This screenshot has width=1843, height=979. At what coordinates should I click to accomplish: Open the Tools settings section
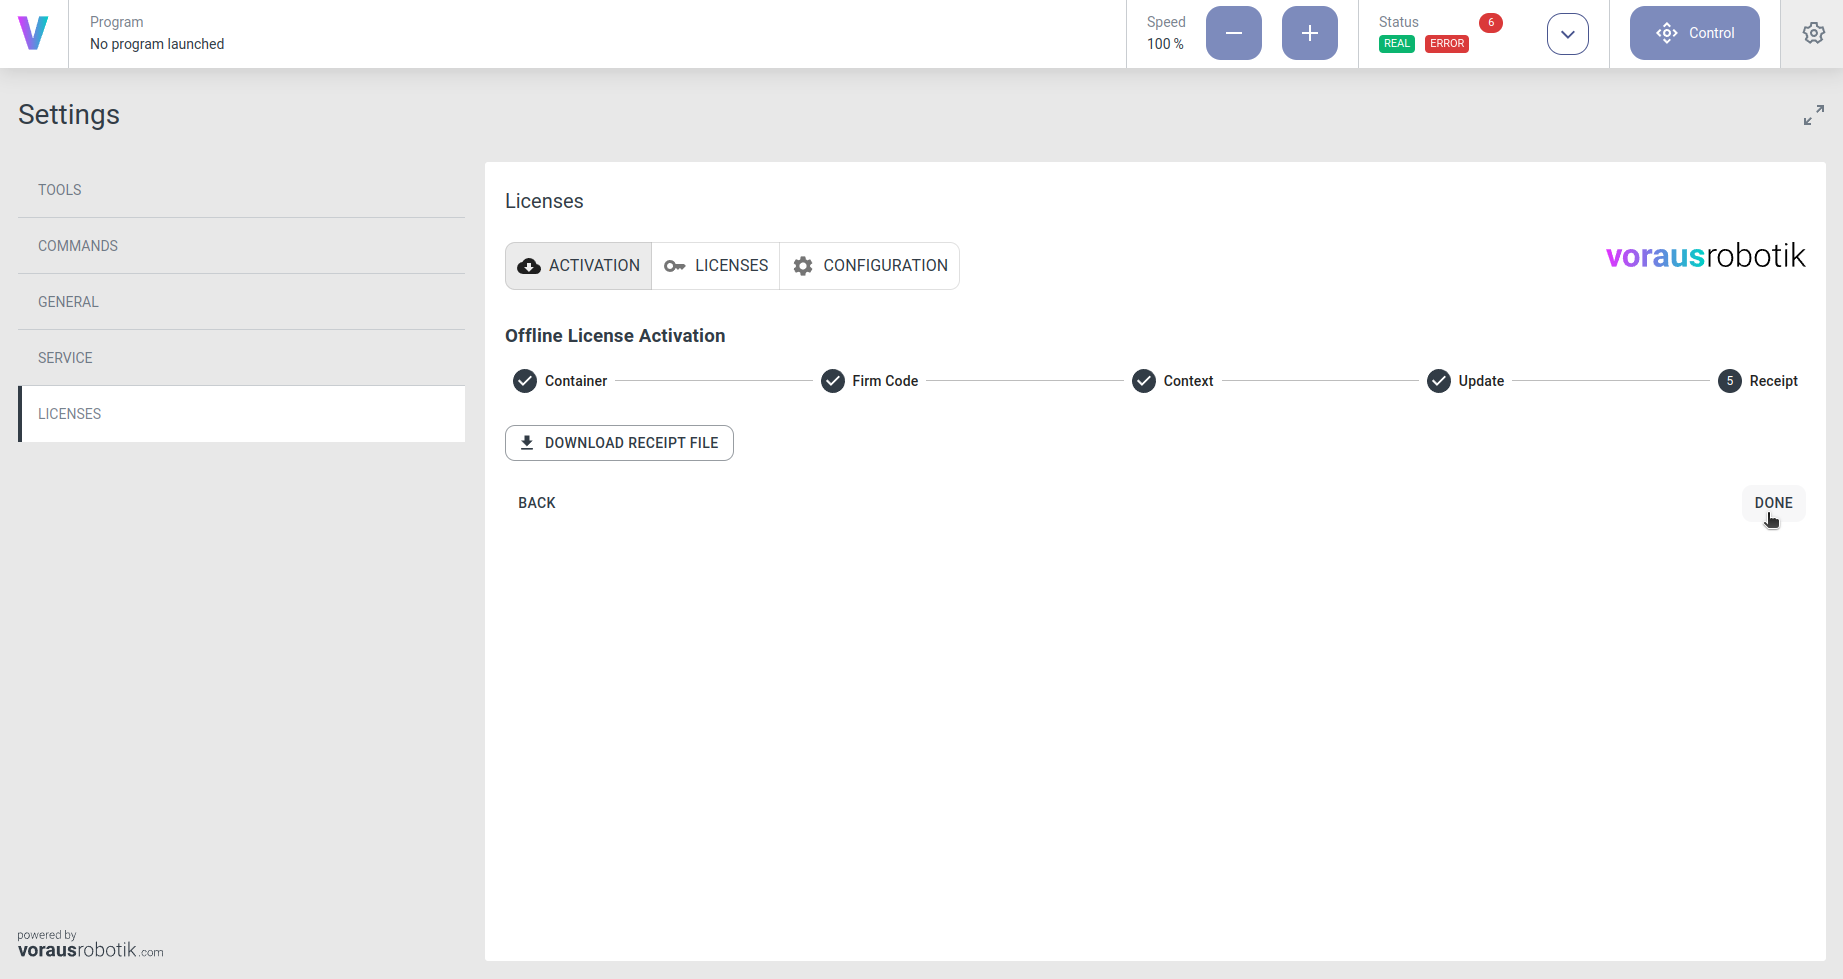[x=60, y=190]
